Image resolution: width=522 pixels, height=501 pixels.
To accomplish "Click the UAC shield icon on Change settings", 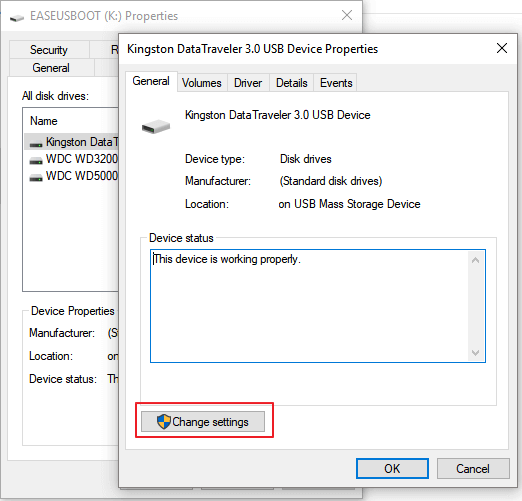I will [164, 422].
